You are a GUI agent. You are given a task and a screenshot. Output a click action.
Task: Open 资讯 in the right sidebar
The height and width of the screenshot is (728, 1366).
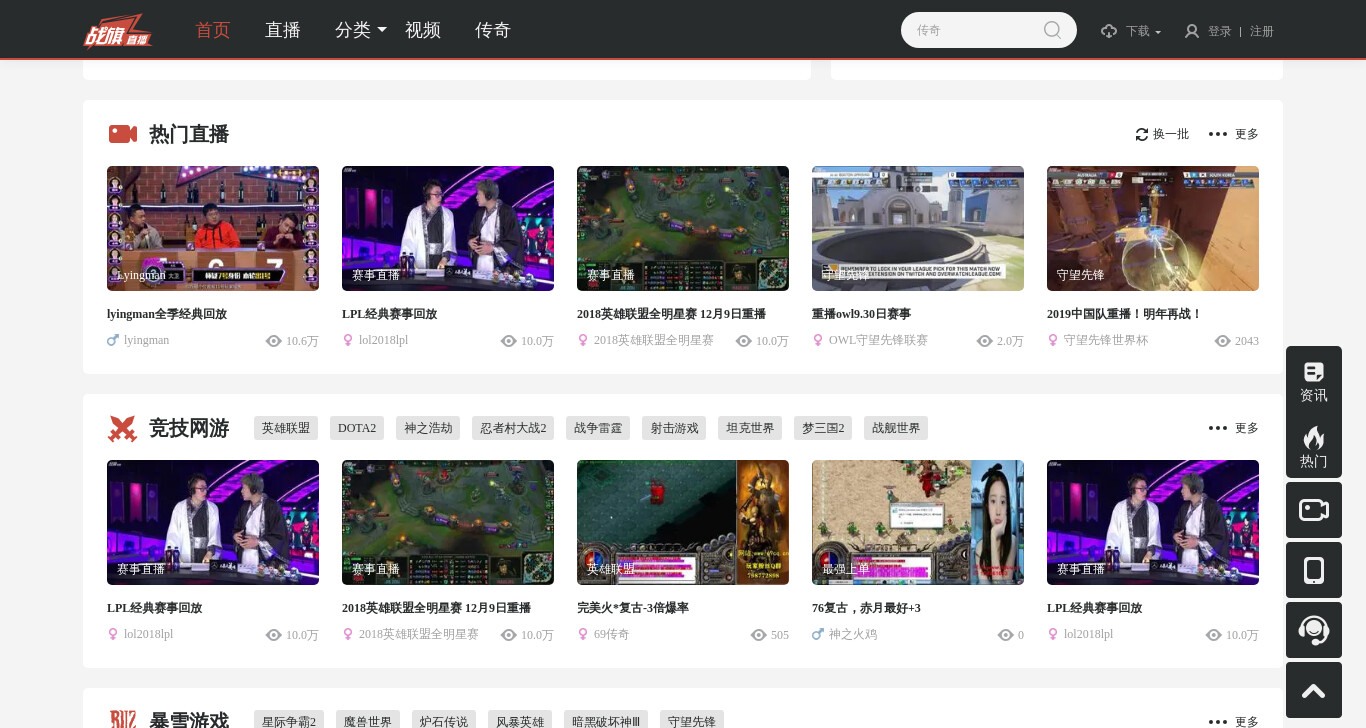click(x=1314, y=382)
